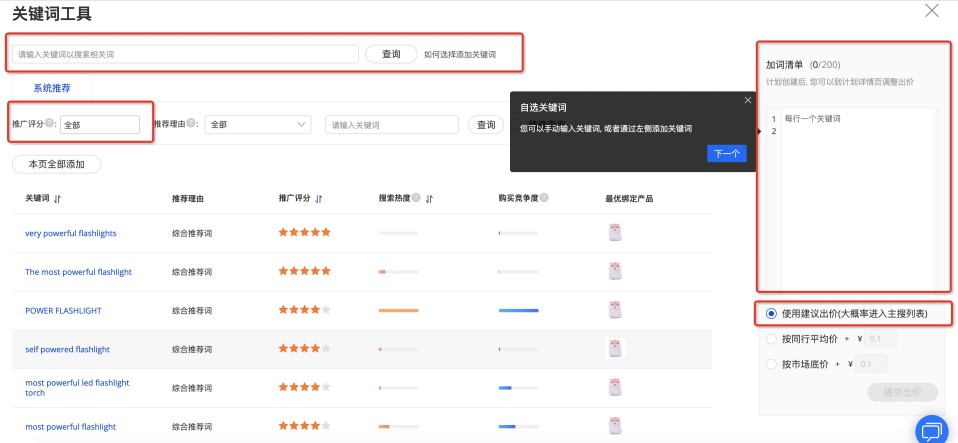
Task: Select 按市场底价 radio option
Action: click(771, 364)
